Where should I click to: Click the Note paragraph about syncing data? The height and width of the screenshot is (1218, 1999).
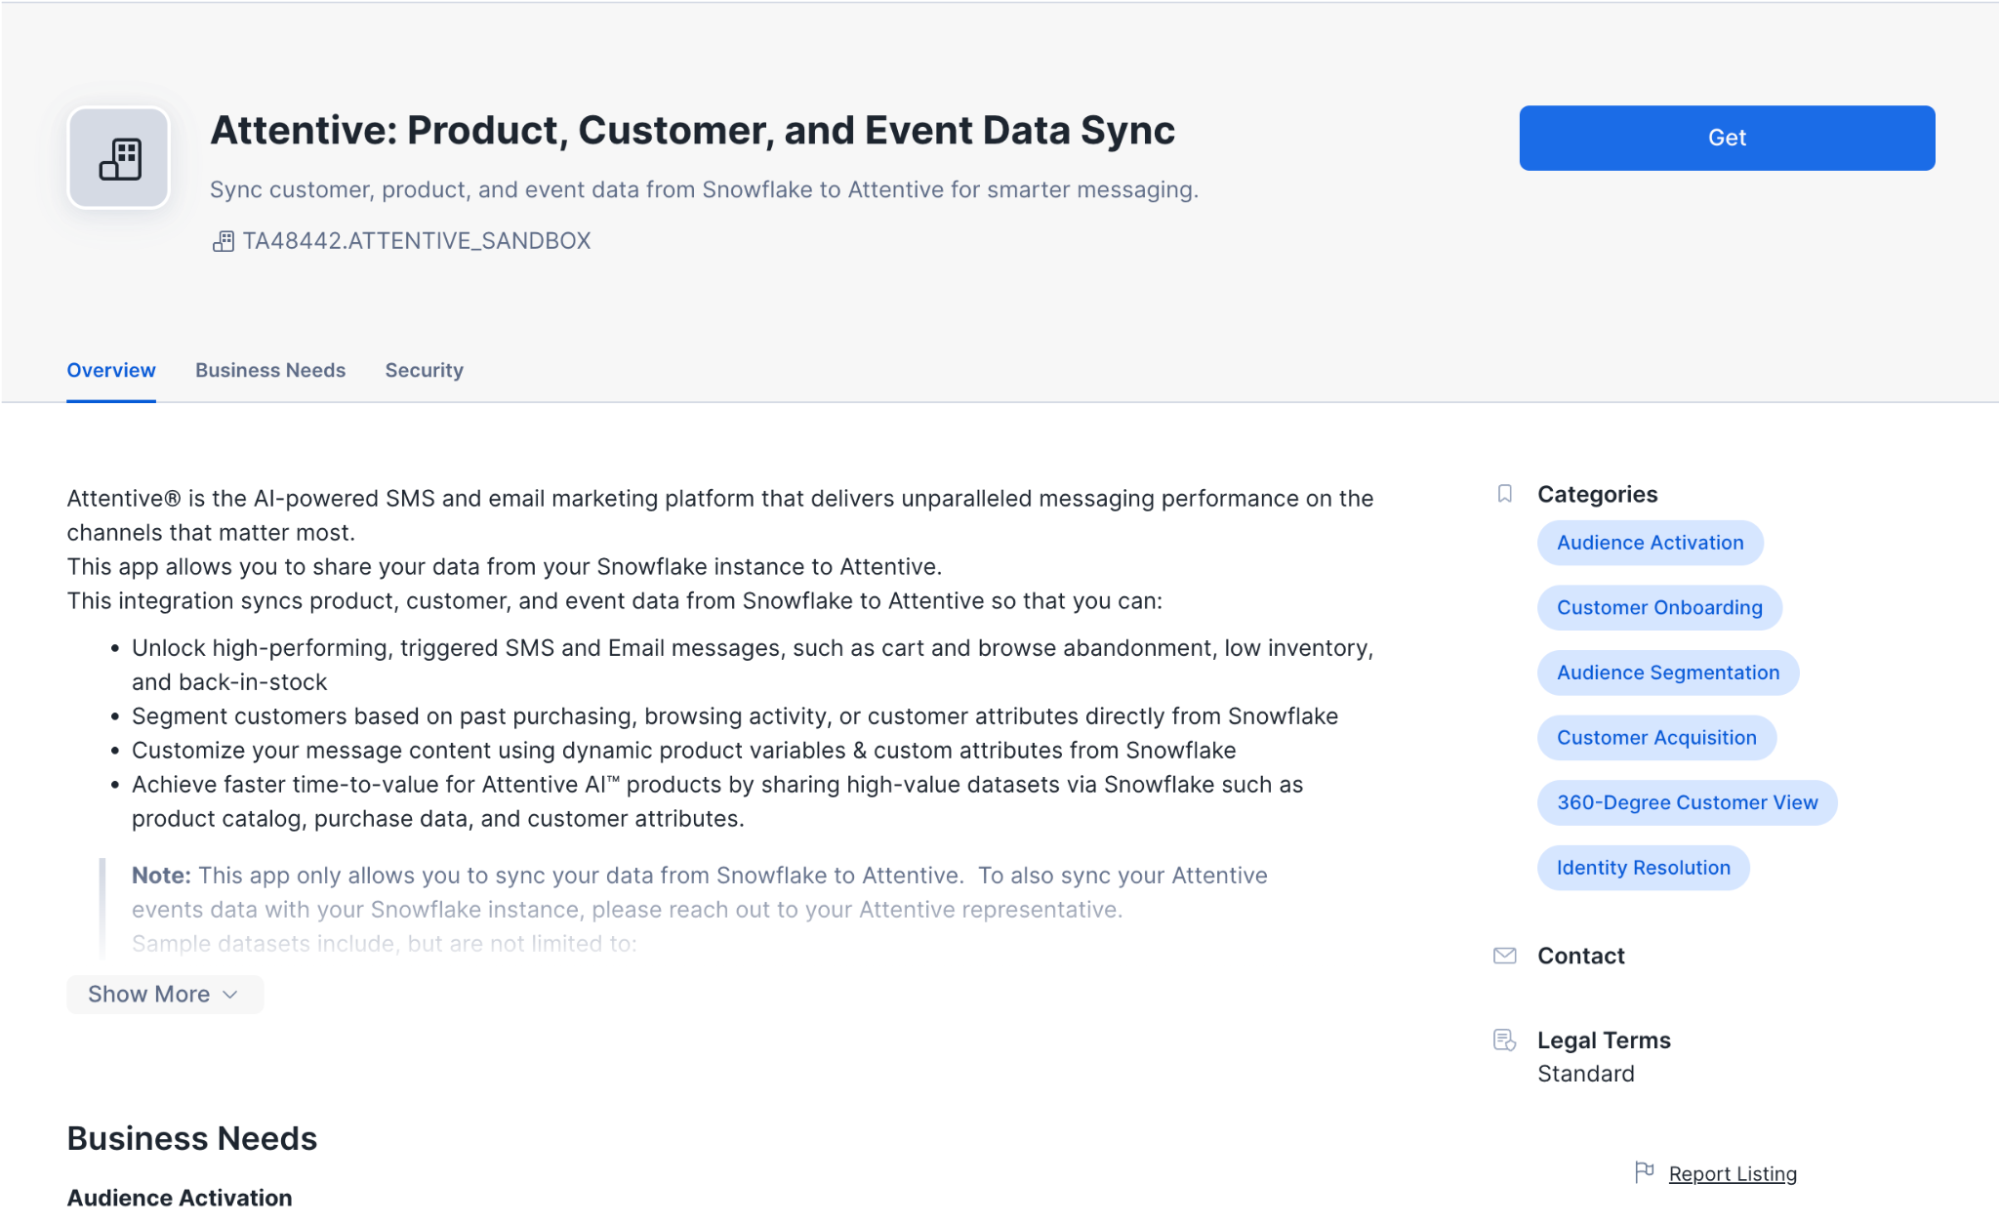pyautogui.click(x=699, y=892)
